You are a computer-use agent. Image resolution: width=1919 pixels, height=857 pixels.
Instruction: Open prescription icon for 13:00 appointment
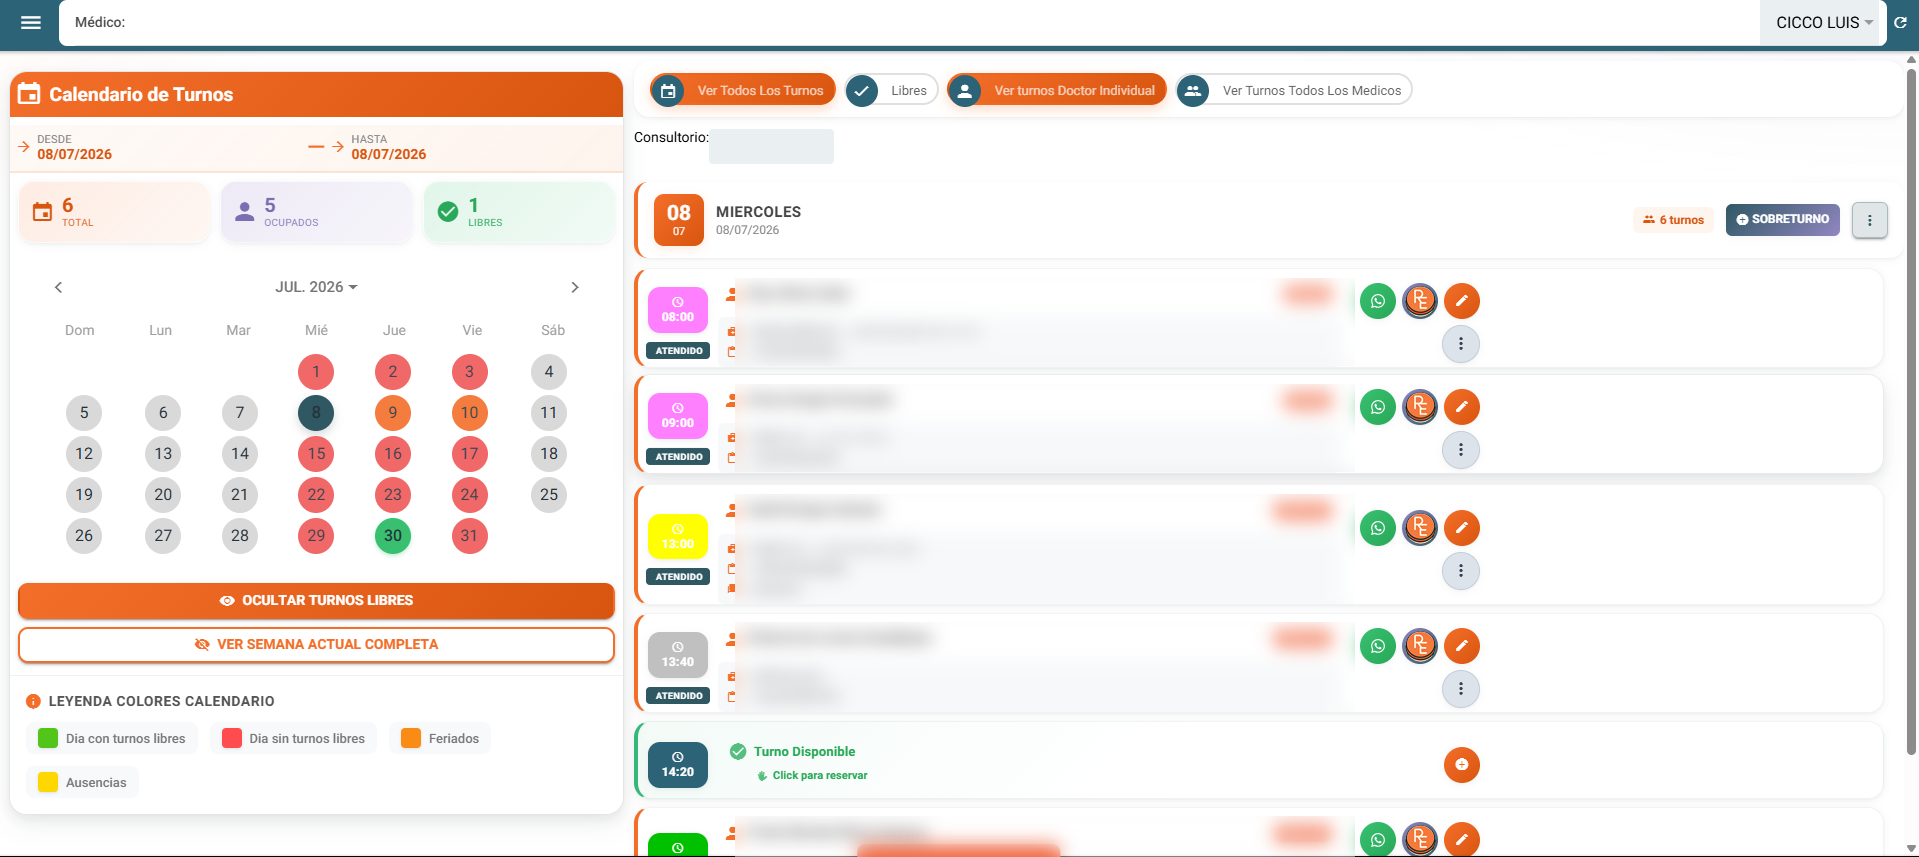coord(1420,528)
